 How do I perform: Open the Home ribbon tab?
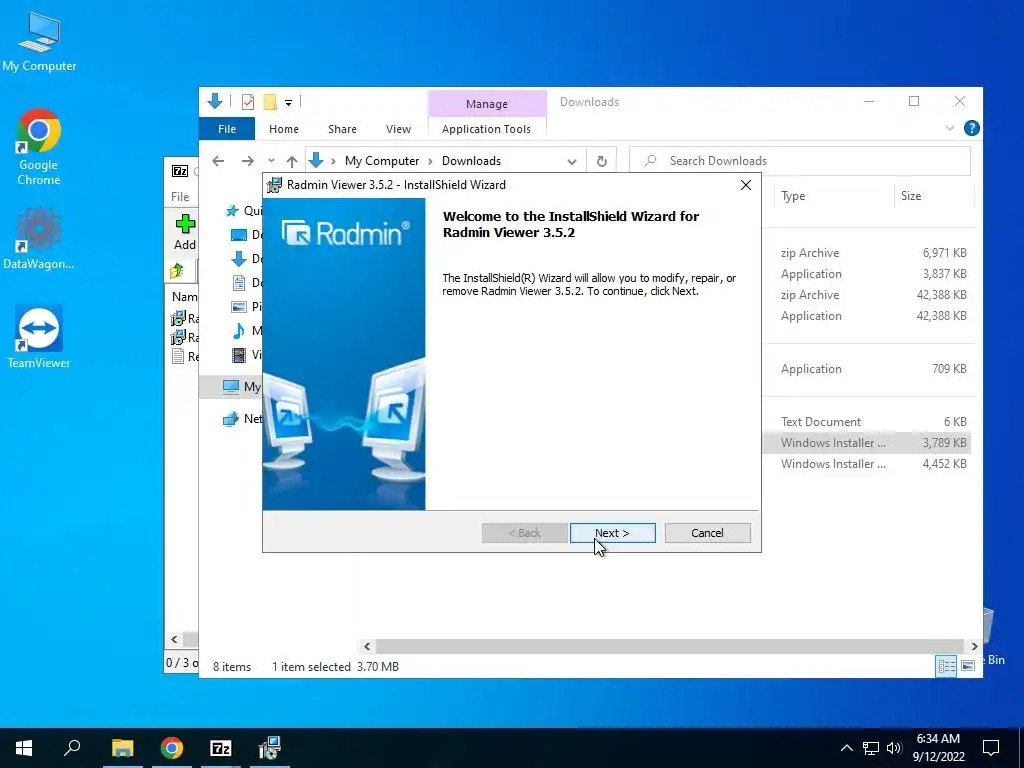click(283, 129)
